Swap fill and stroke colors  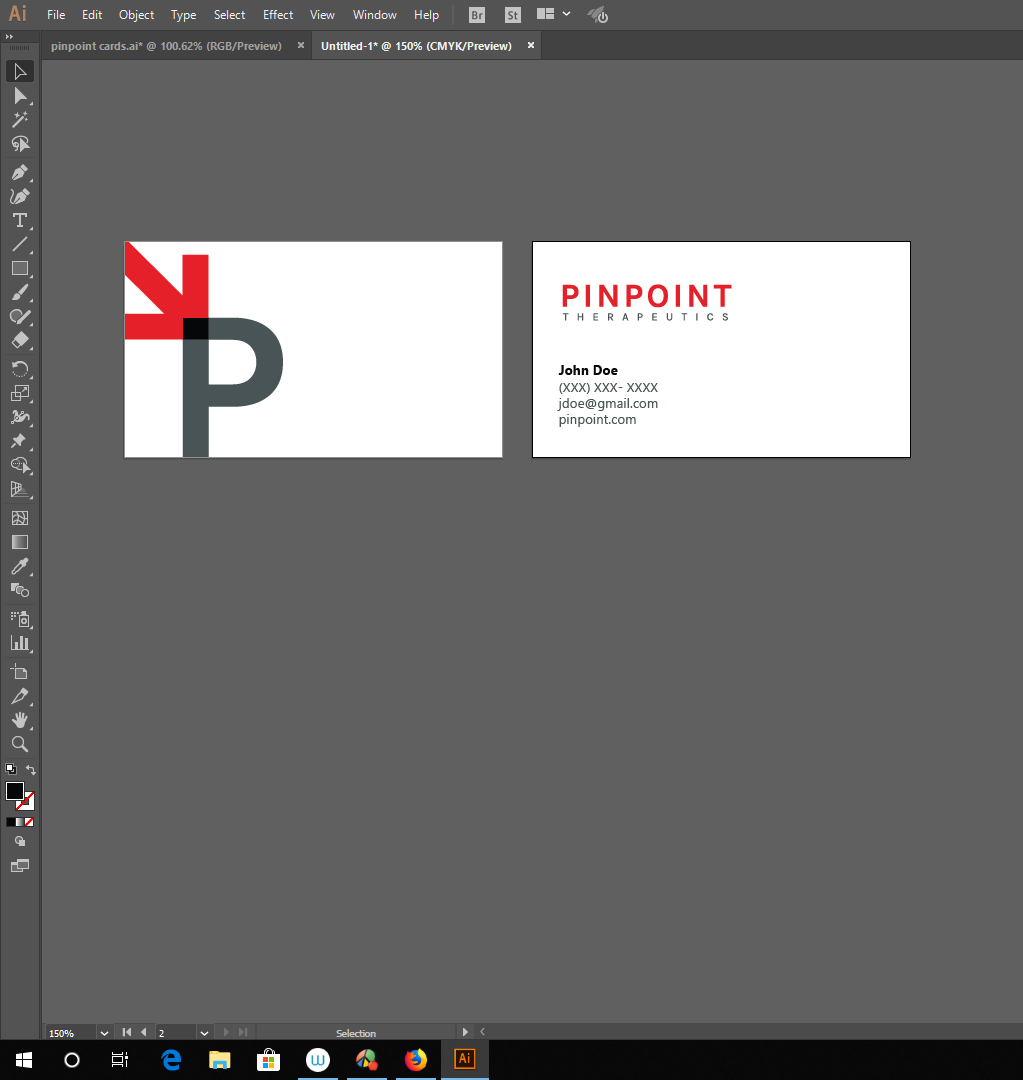tap(31, 770)
